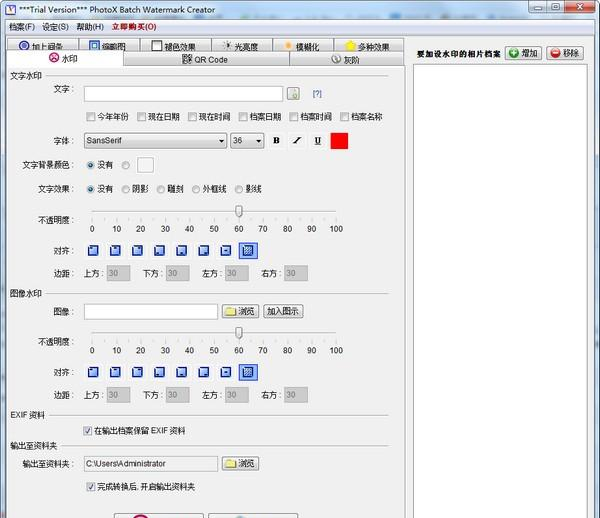The width and height of the screenshot is (600, 518).
Task: Toggle italic for watermark text
Action: point(297,141)
